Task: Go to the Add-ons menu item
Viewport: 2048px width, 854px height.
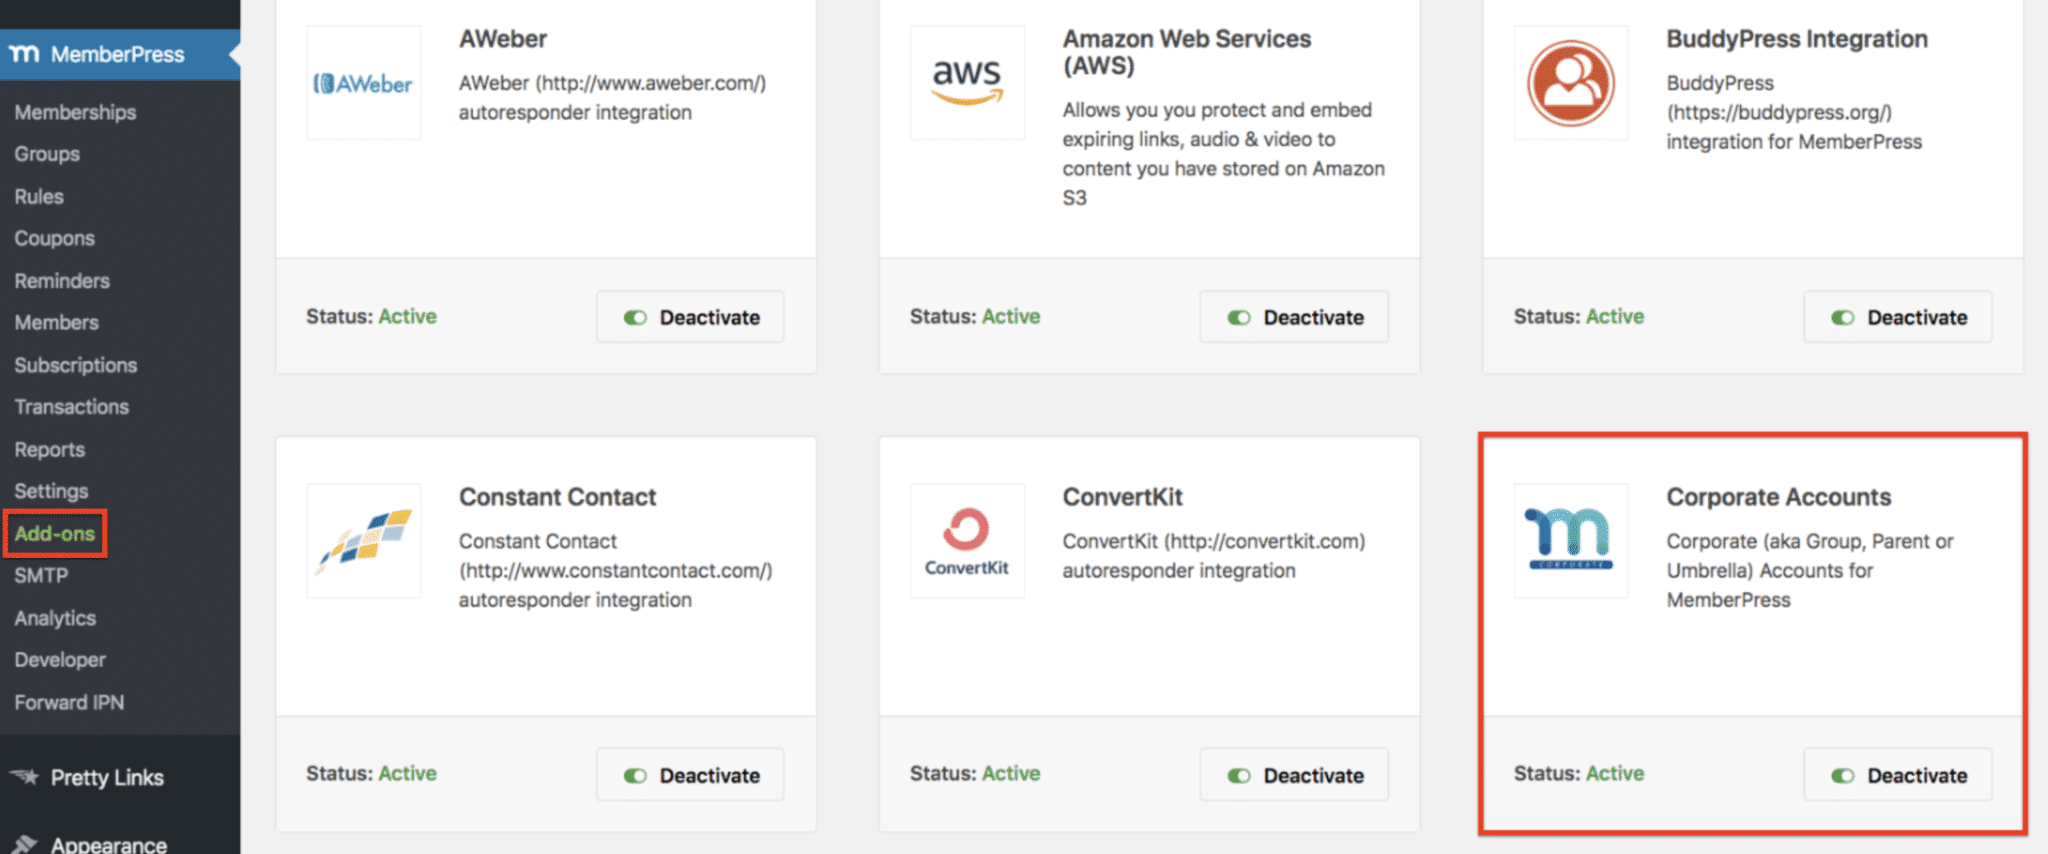Action: (55, 534)
